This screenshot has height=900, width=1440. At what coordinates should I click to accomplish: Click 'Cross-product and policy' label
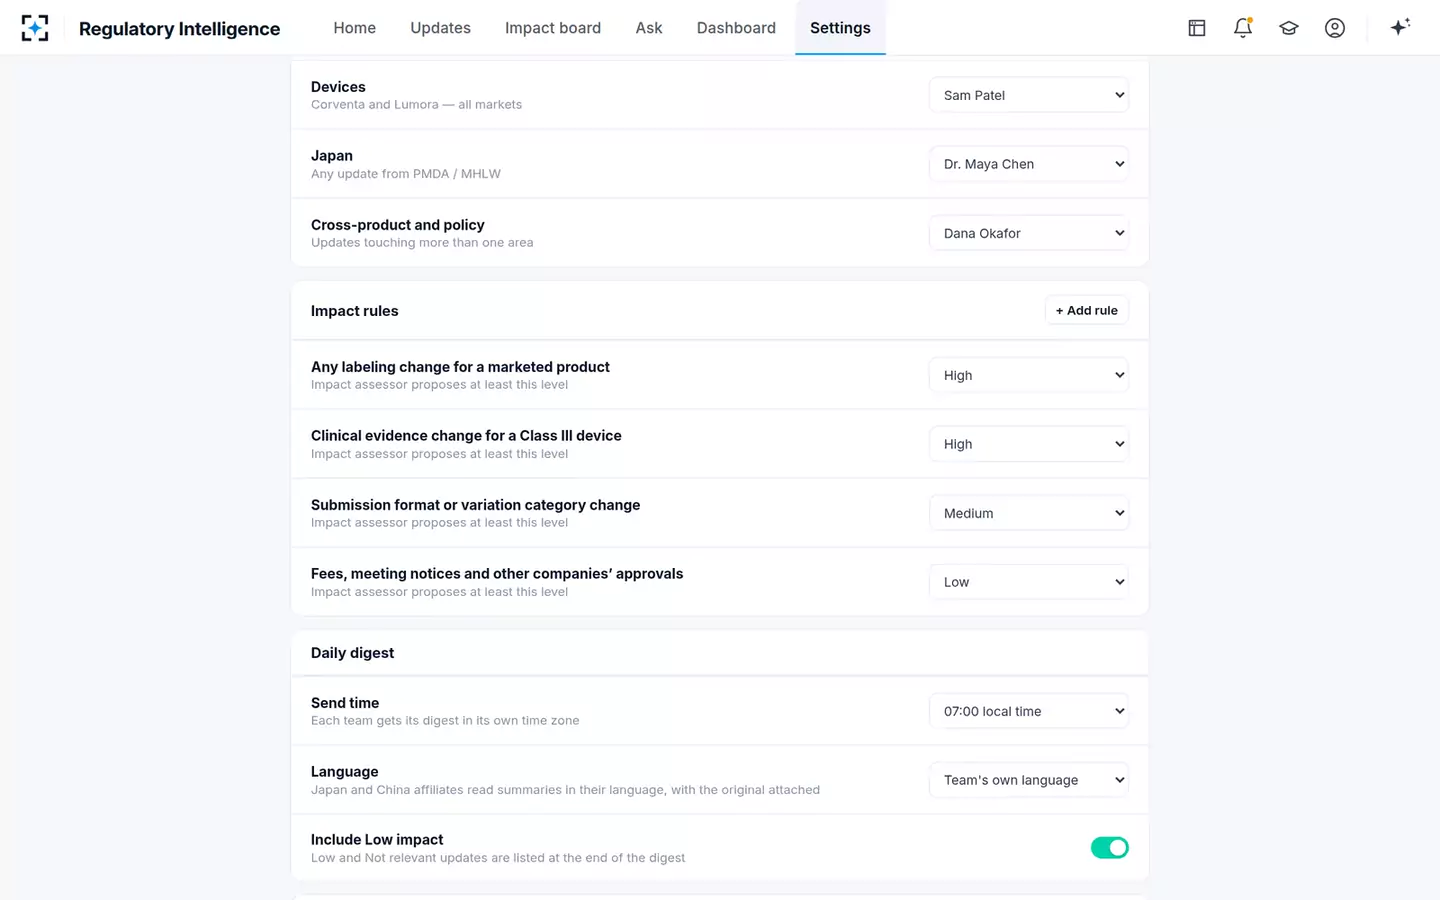click(398, 225)
